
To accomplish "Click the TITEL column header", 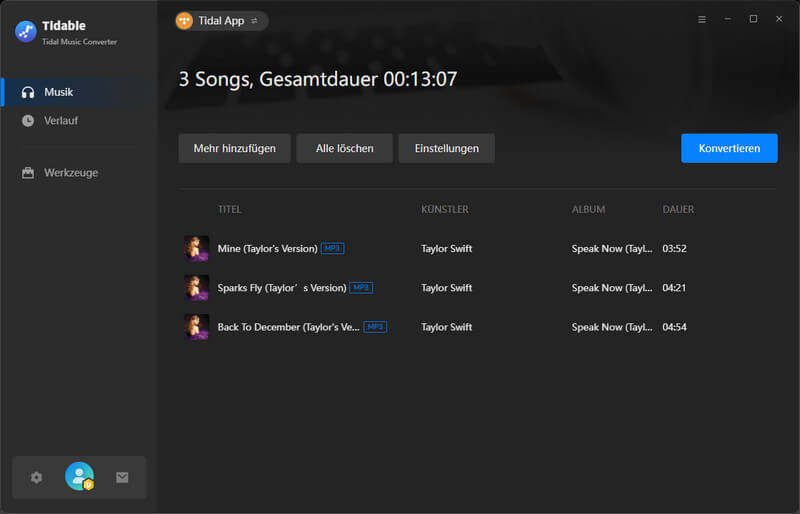I will click(x=230, y=209).
